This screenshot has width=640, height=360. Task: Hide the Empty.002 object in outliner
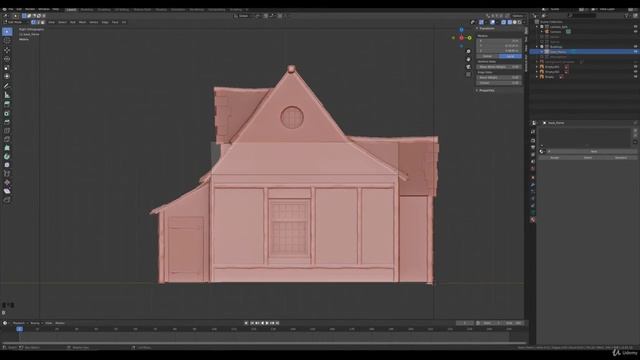point(636,72)
